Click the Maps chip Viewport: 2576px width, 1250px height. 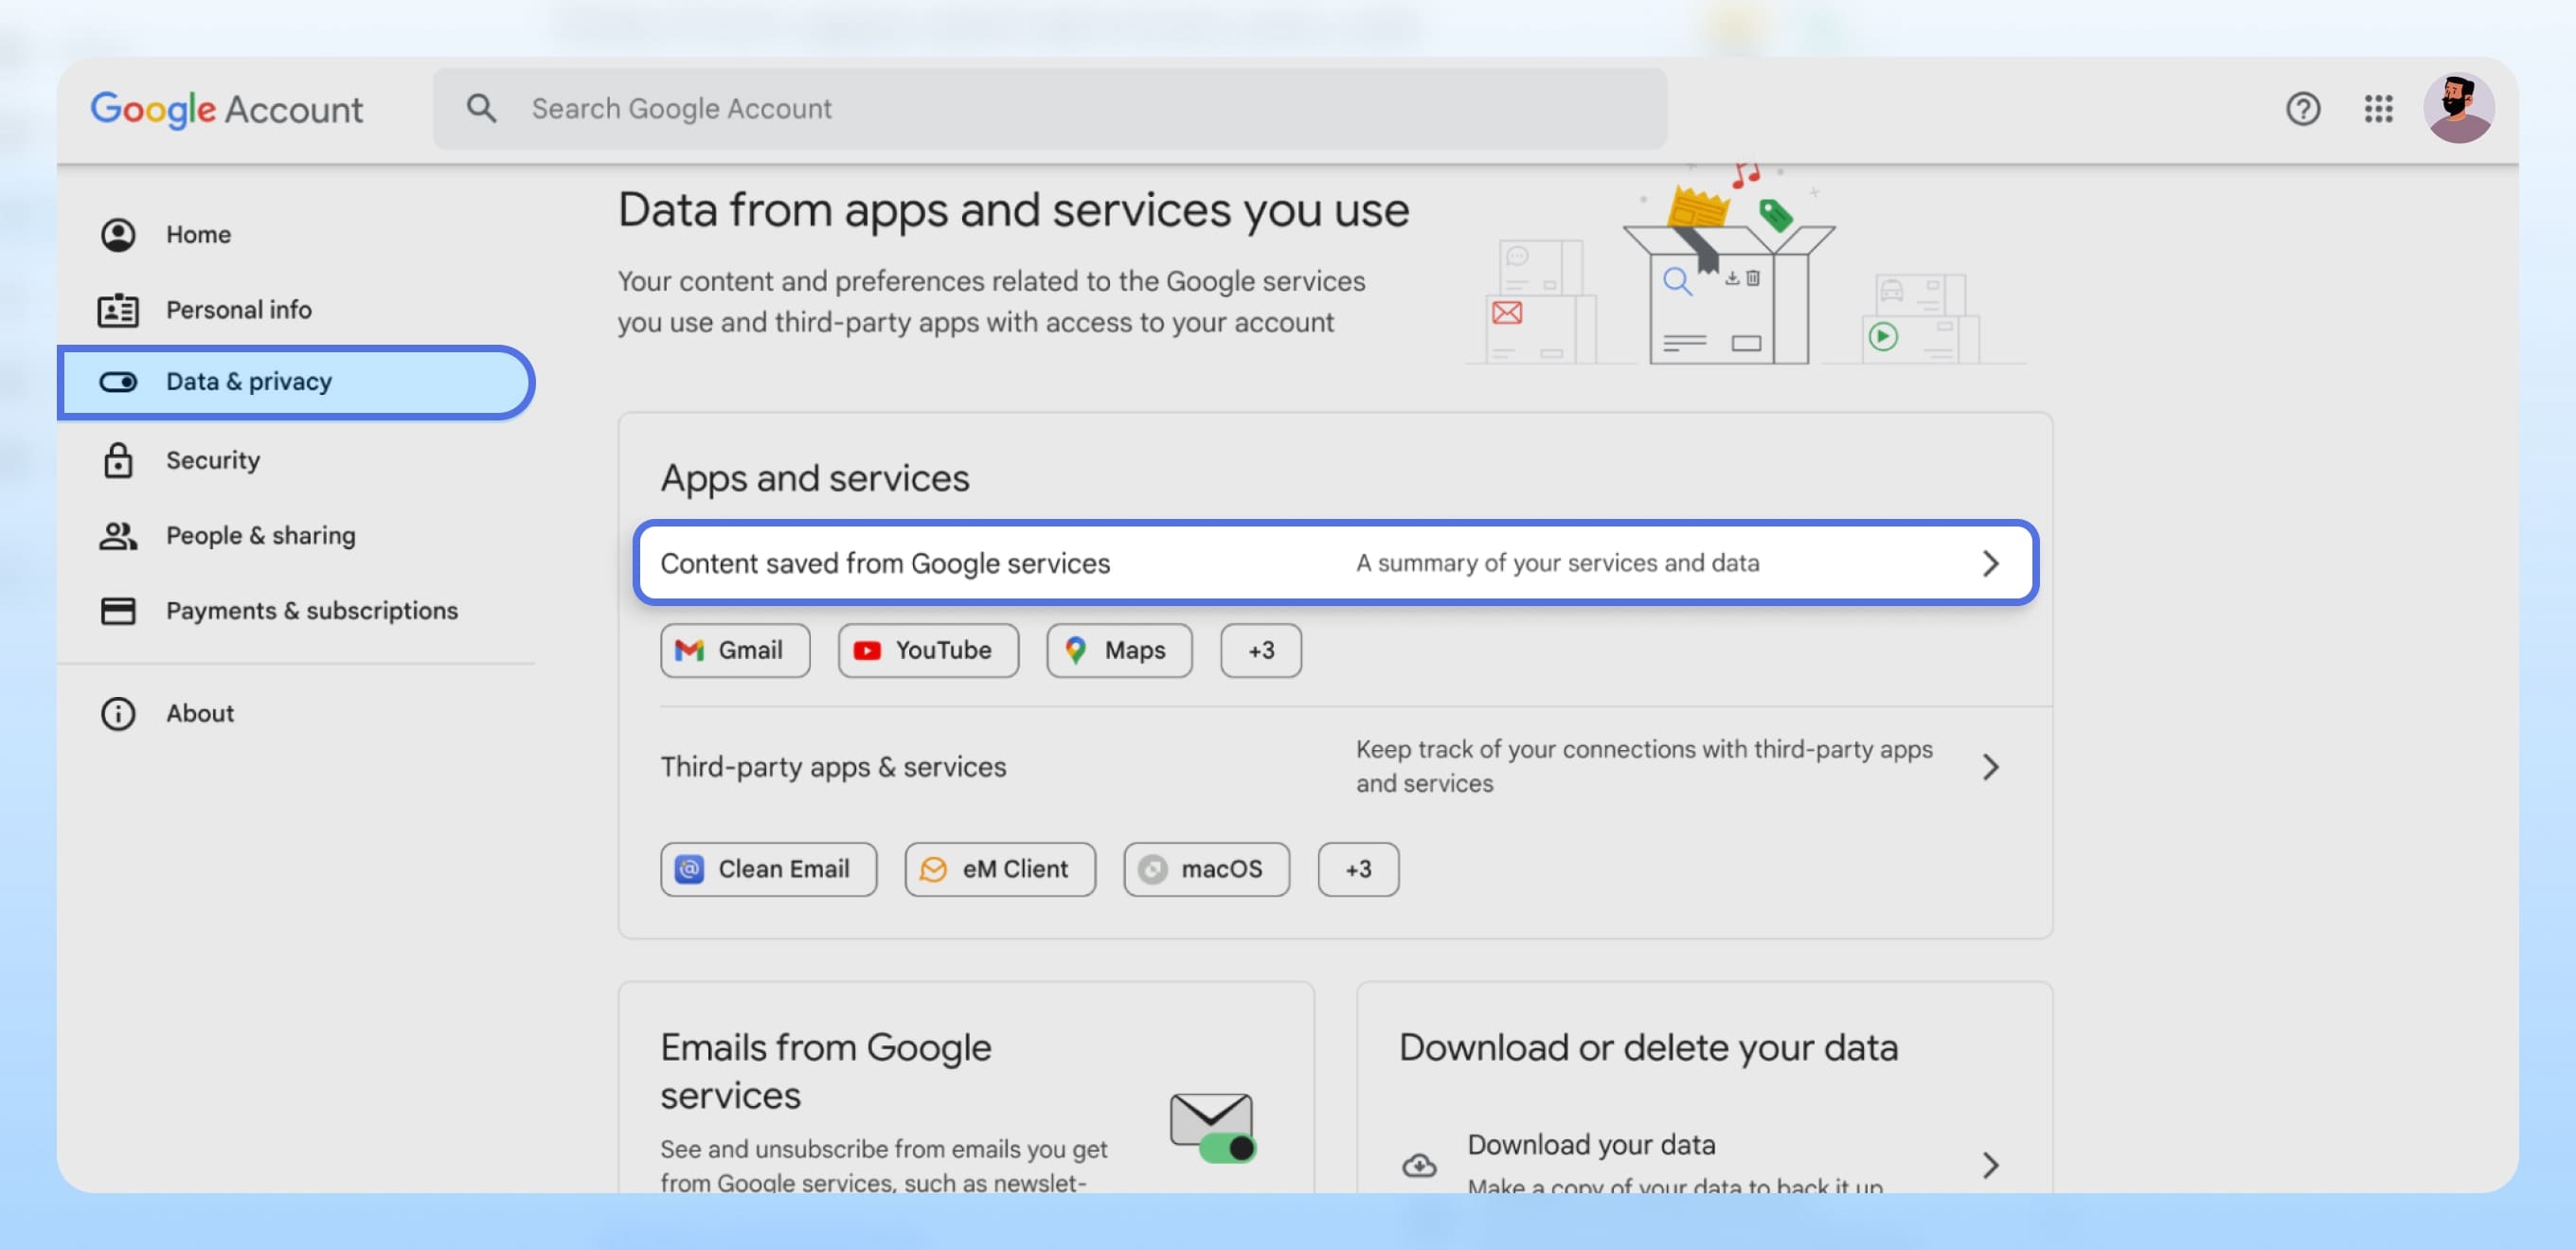pos(1119,651)
